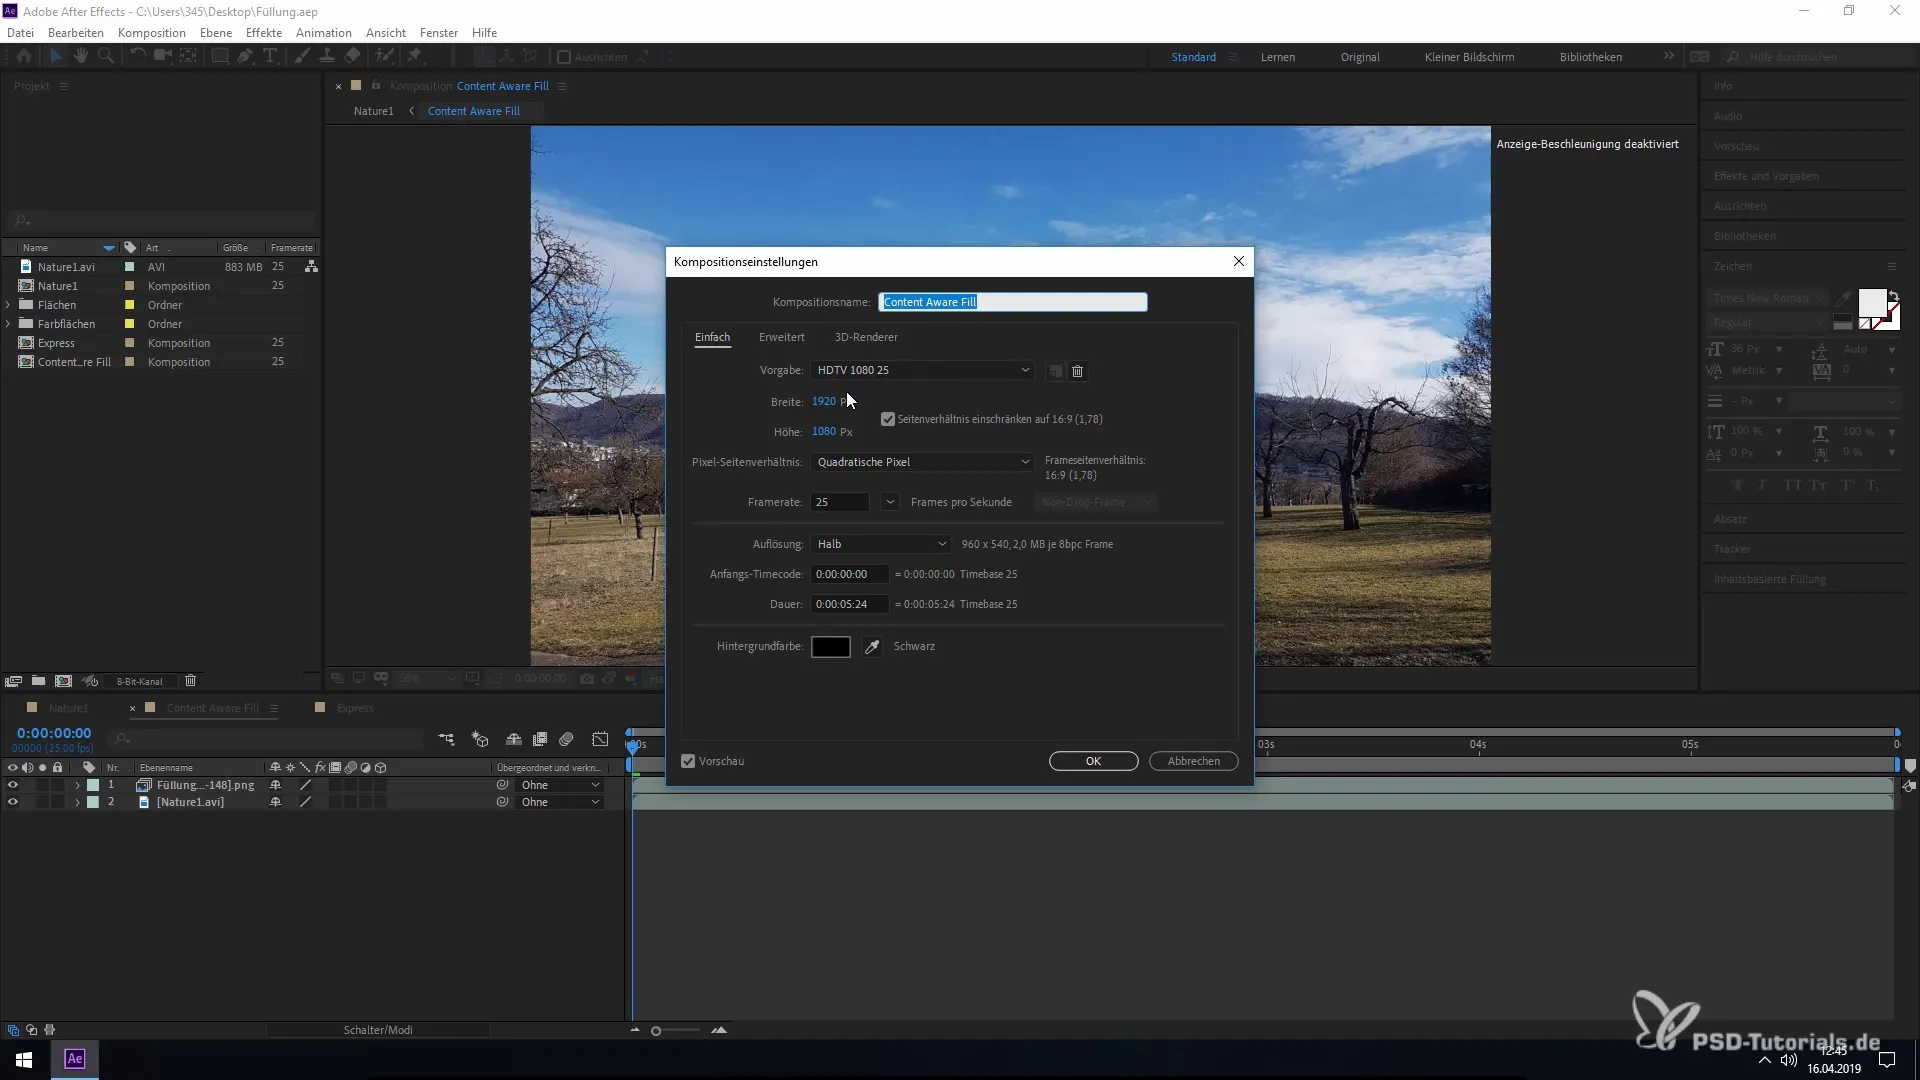
Task: Open the Graph Editor
Action: pos(600,739)
